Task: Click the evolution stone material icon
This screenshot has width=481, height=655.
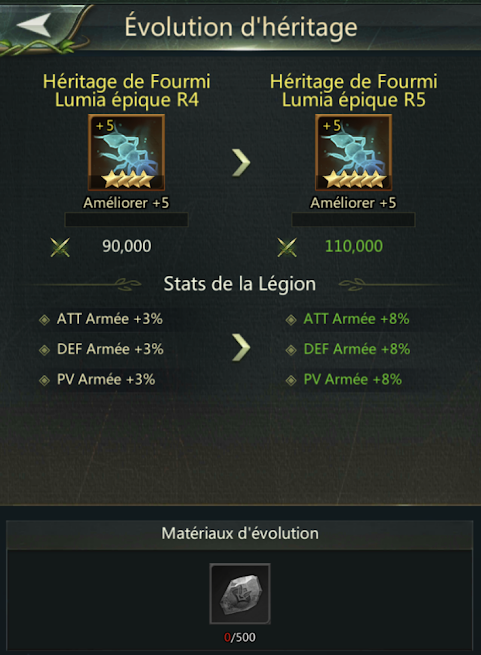Action: coord(240,594)
